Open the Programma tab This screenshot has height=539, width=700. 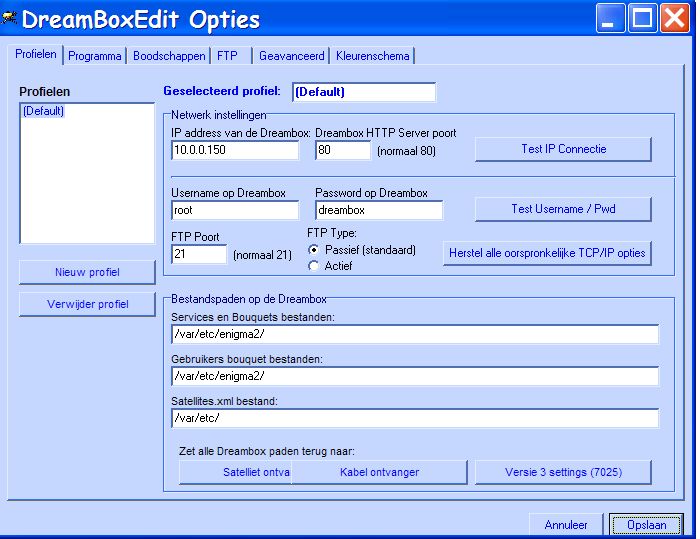pos(95,56)
